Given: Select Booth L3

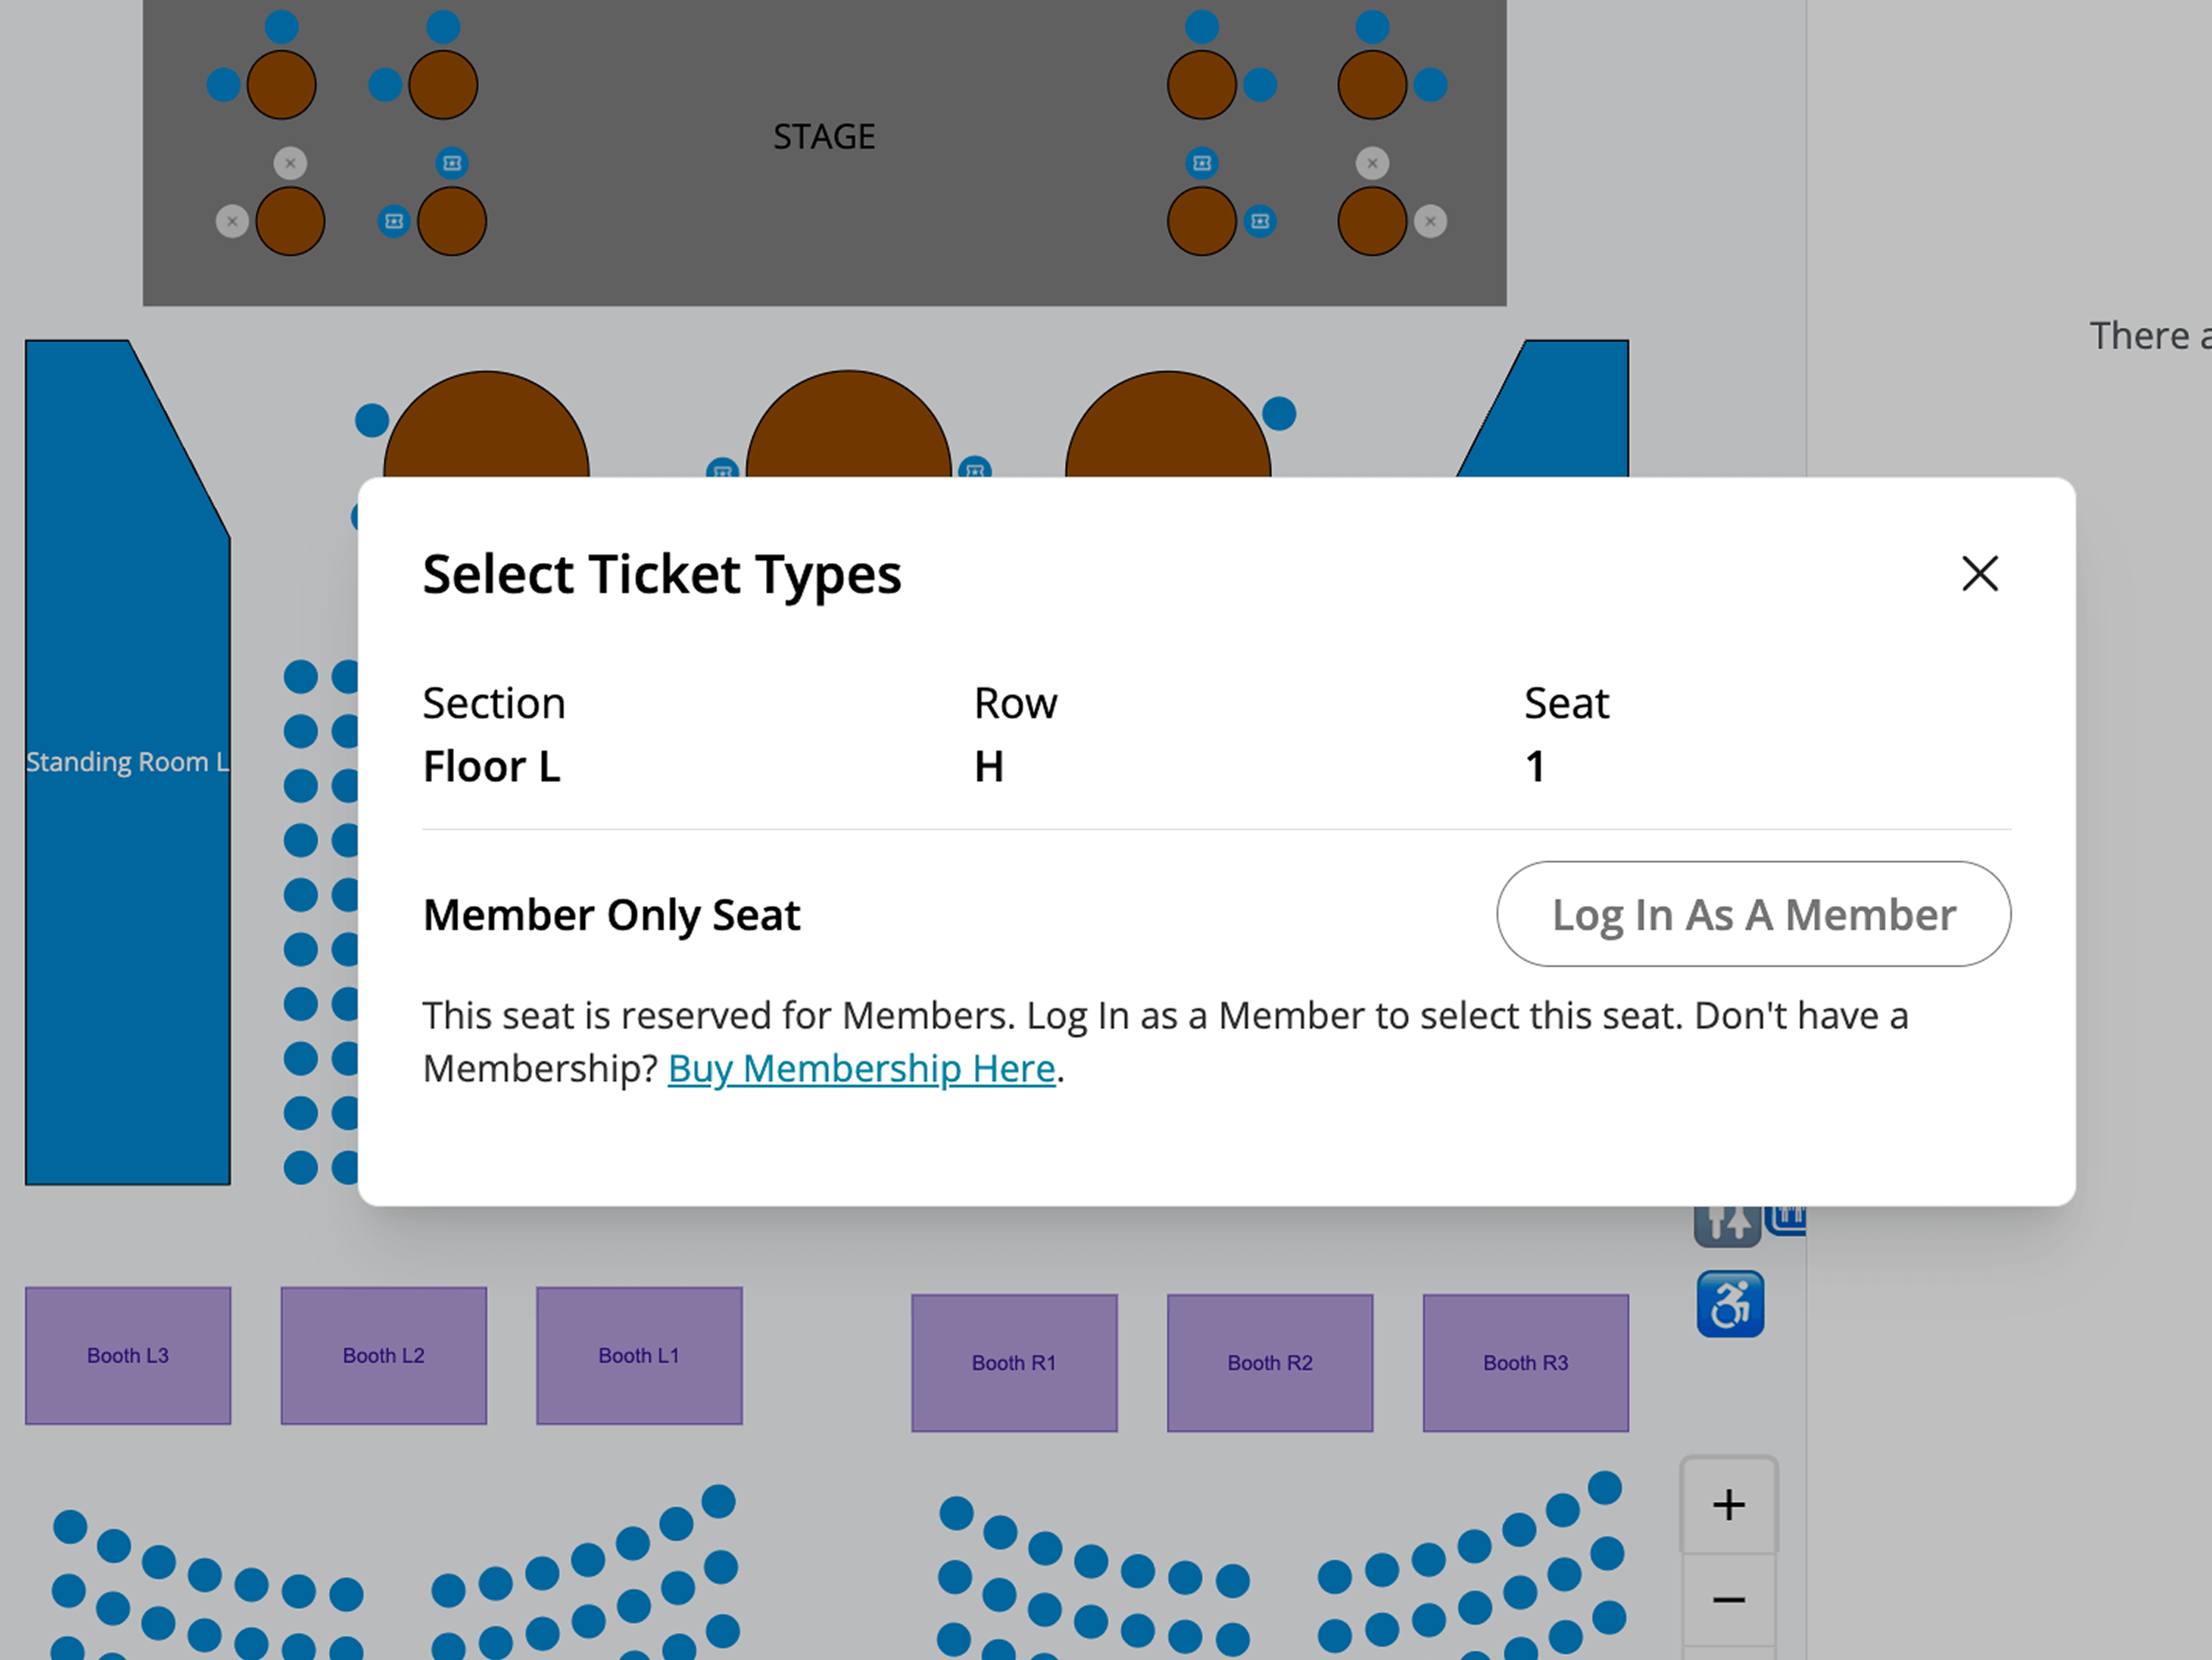Looking at the screenshot, I should point(128,1355).
